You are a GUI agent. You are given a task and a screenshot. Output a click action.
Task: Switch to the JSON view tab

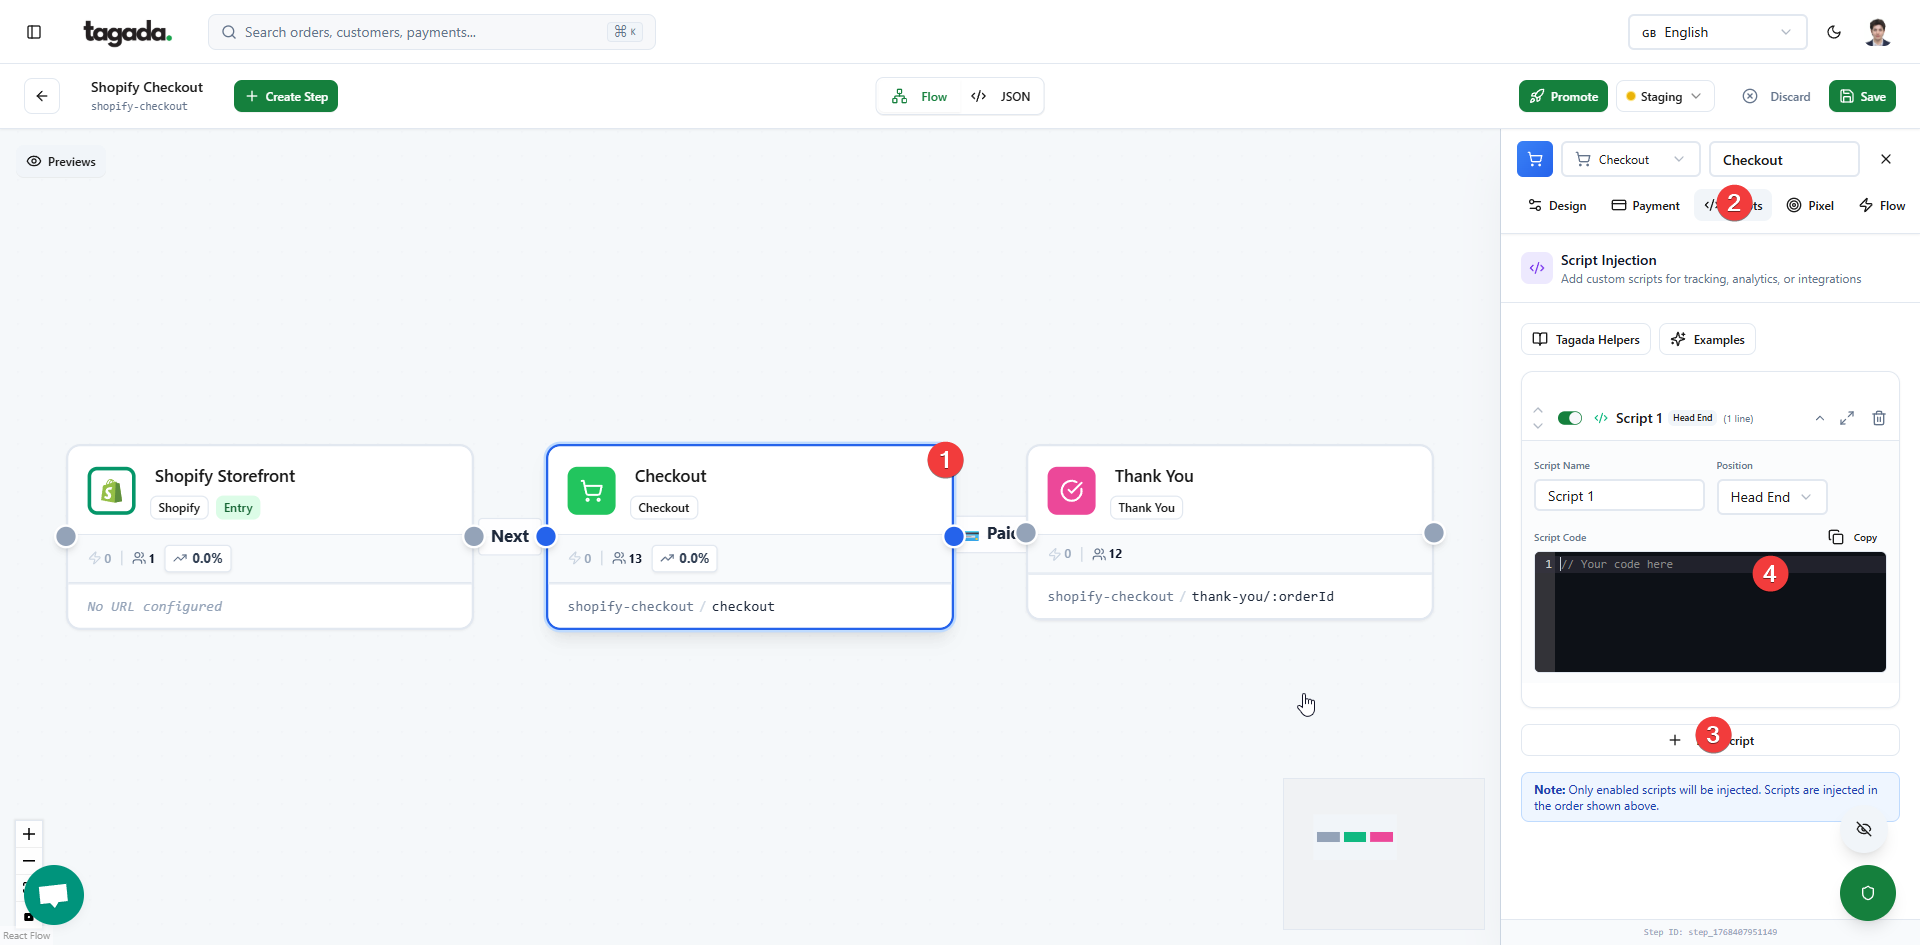coord(1001,97)
